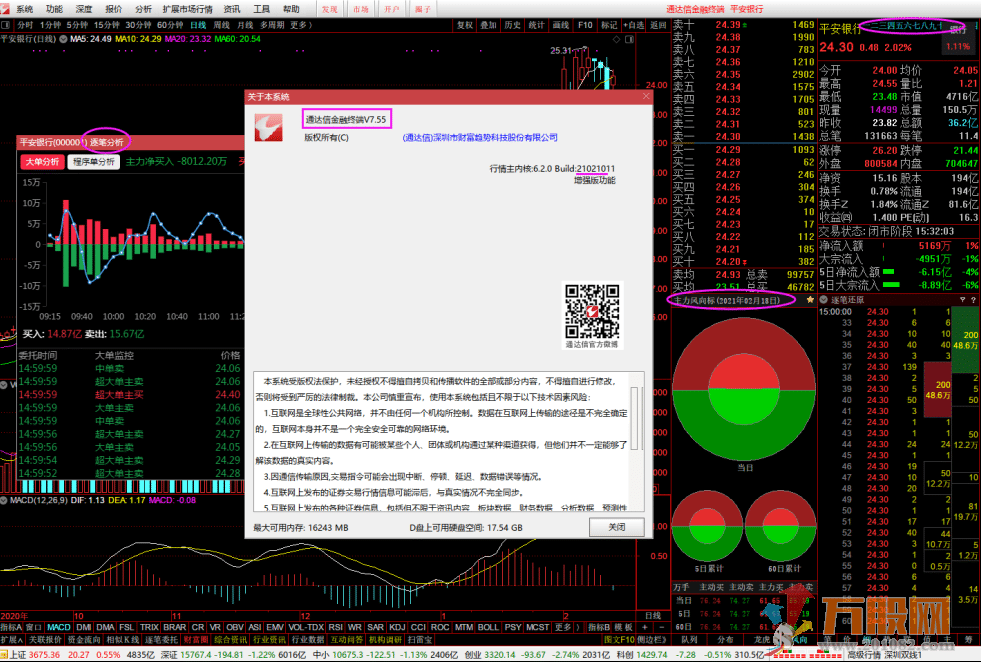Open the 指标A selector
This screenshot has height=662, width=981.
[11, 627]
